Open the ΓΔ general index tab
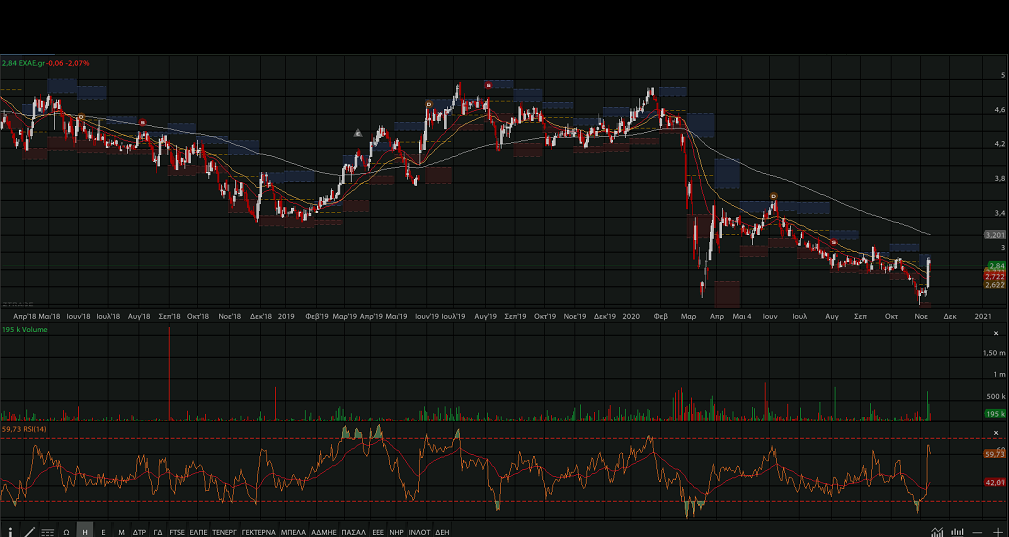1009x537 pixels. (x=158, y=532)
